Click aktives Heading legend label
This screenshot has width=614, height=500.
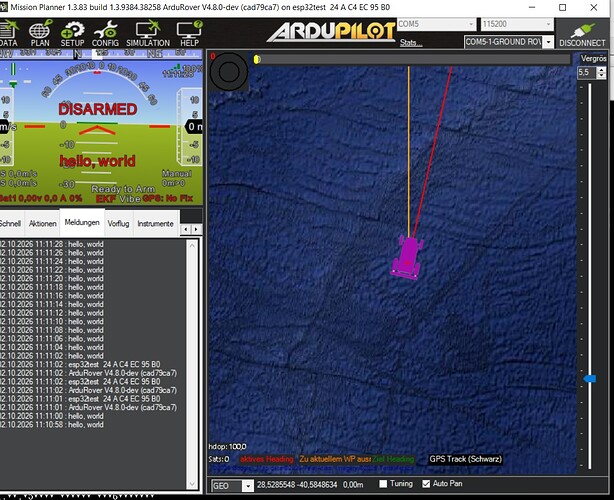(x=267, y=459)
